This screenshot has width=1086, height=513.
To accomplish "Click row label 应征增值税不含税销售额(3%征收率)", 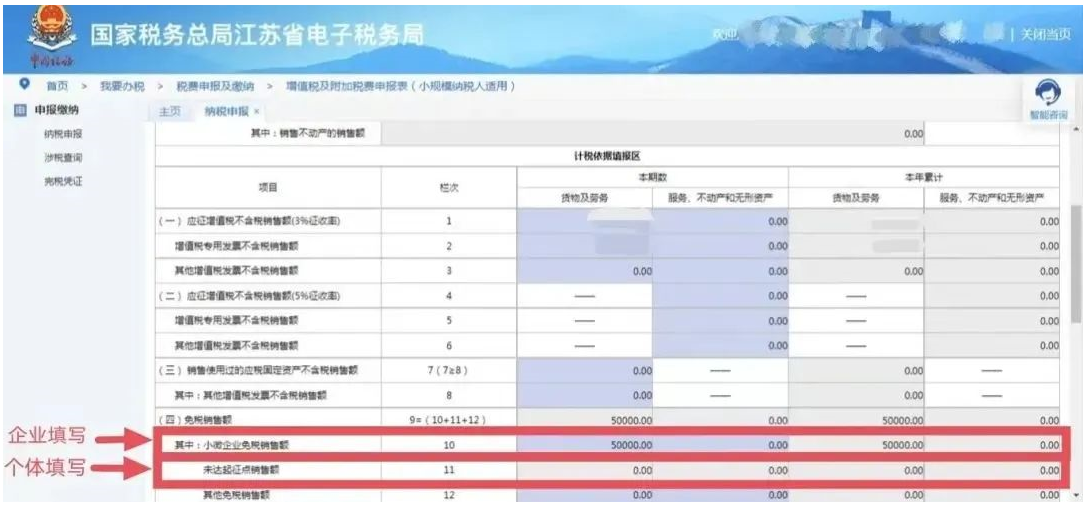I will (250, 221).
